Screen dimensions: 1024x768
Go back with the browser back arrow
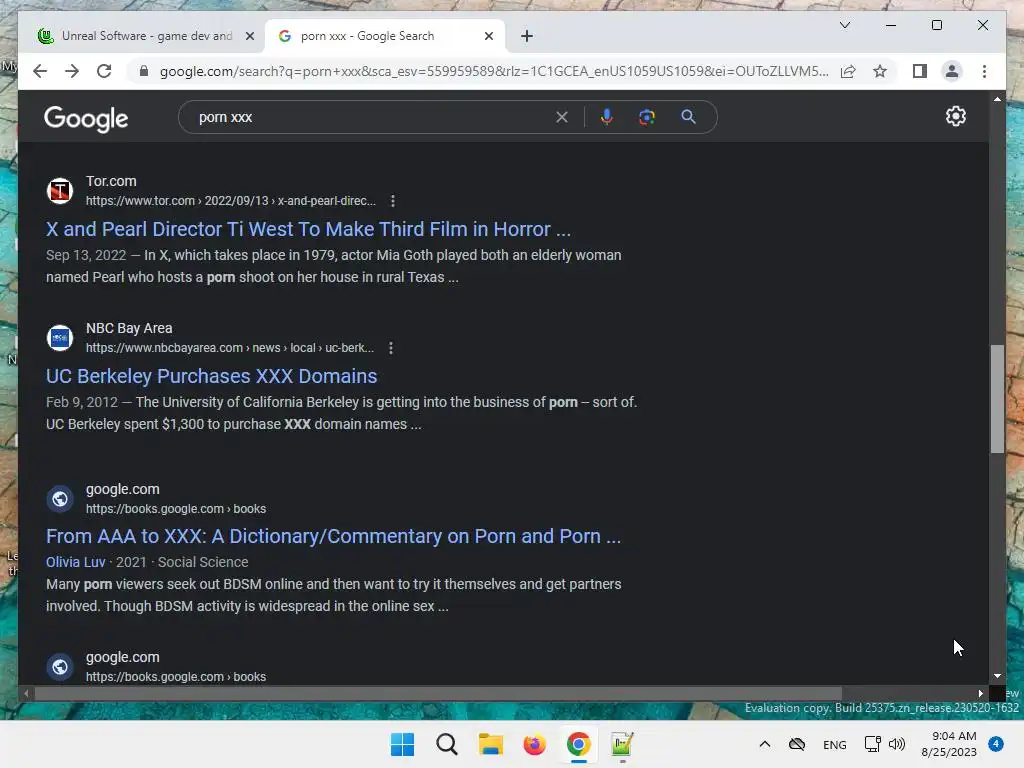click(40, 71)
